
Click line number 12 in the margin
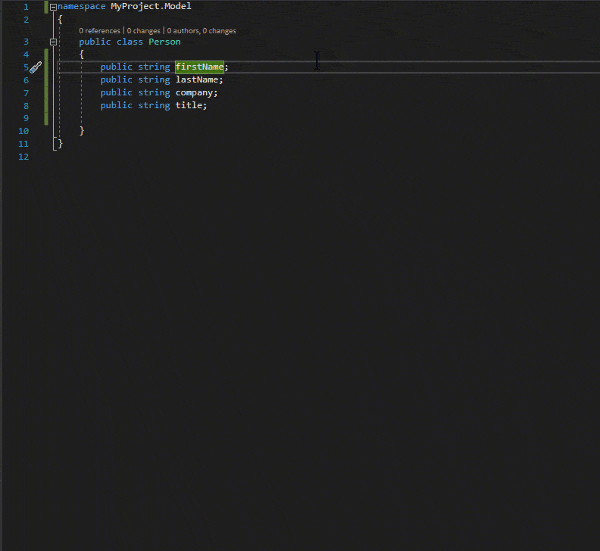[x=24, y=157]
